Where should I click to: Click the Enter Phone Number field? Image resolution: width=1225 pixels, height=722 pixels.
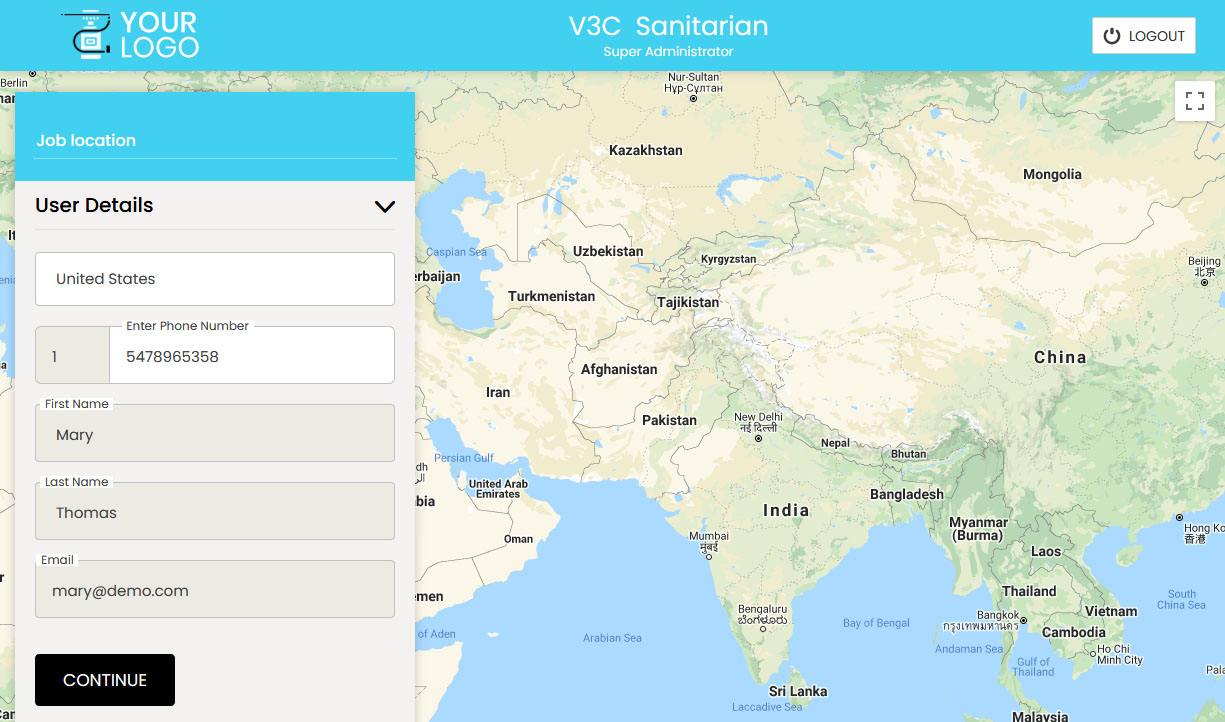pyautogui.click(x=250, y=356)
